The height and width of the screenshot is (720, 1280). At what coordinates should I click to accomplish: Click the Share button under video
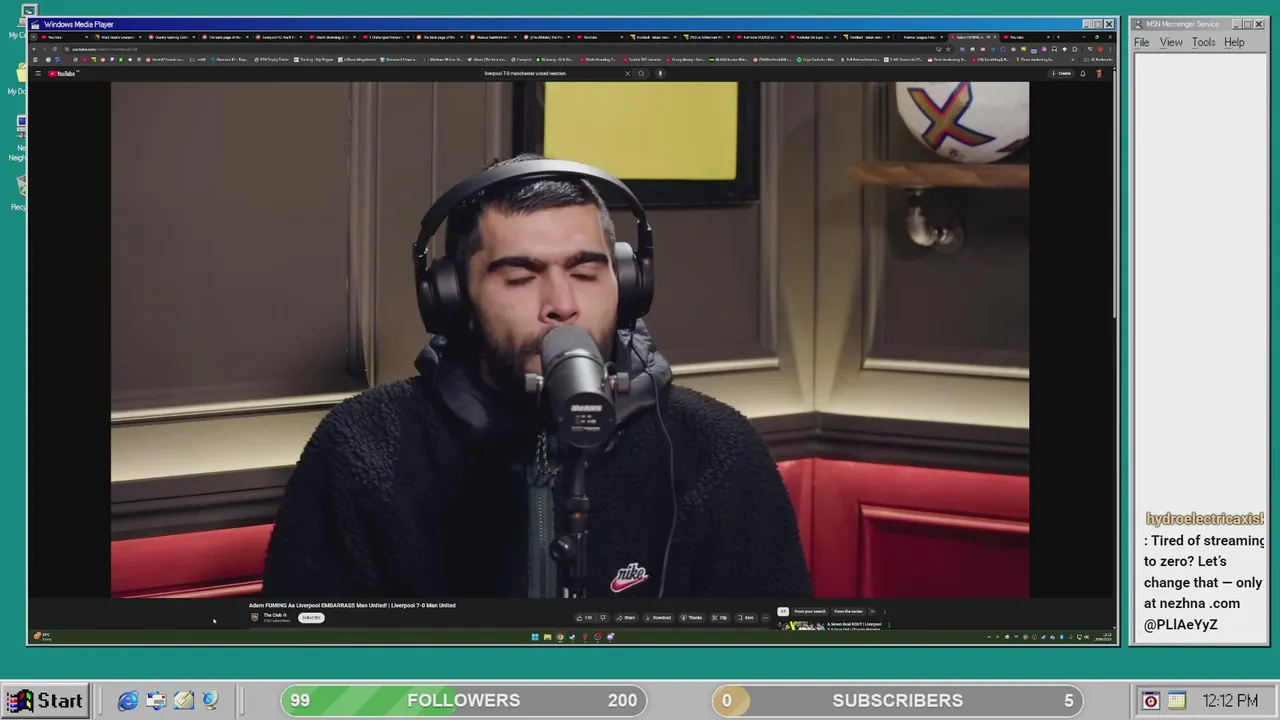tap(625, 618)
